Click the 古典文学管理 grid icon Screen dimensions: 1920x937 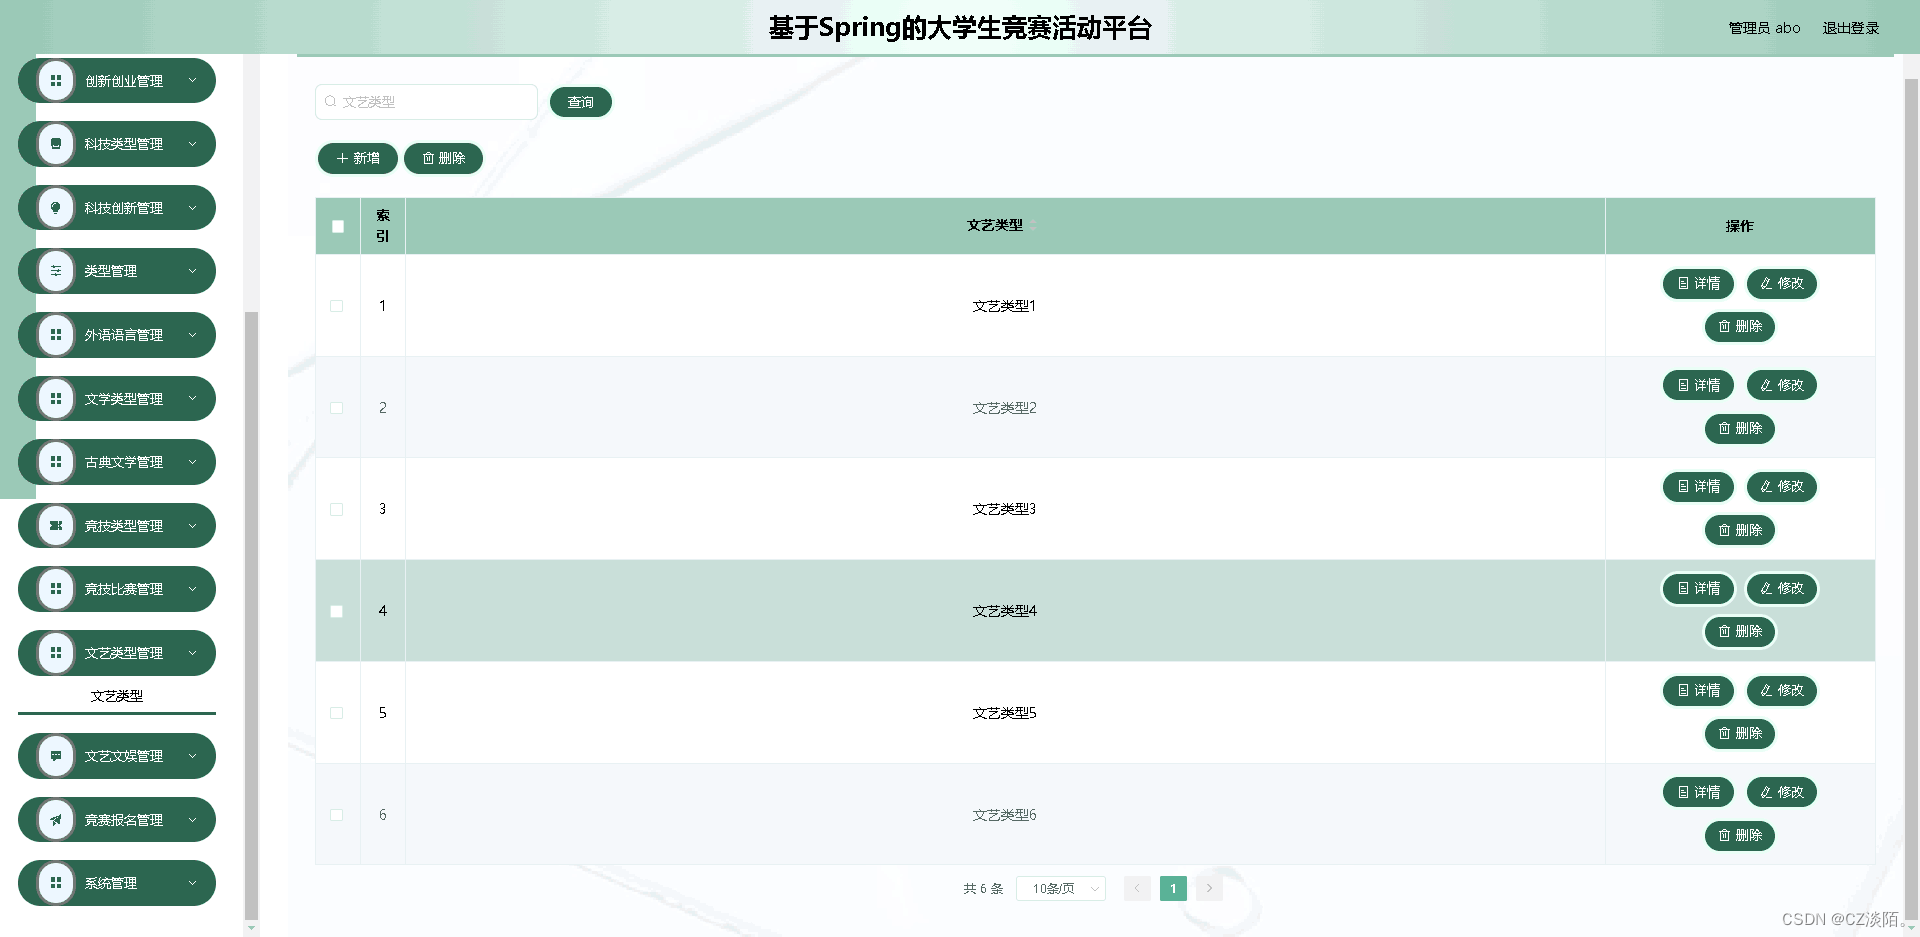pos(56,462)
